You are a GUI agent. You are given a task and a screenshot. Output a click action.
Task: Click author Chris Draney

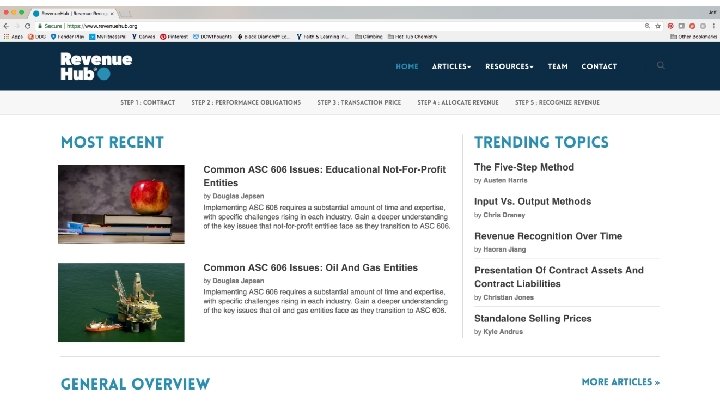[x=504, y=215]
